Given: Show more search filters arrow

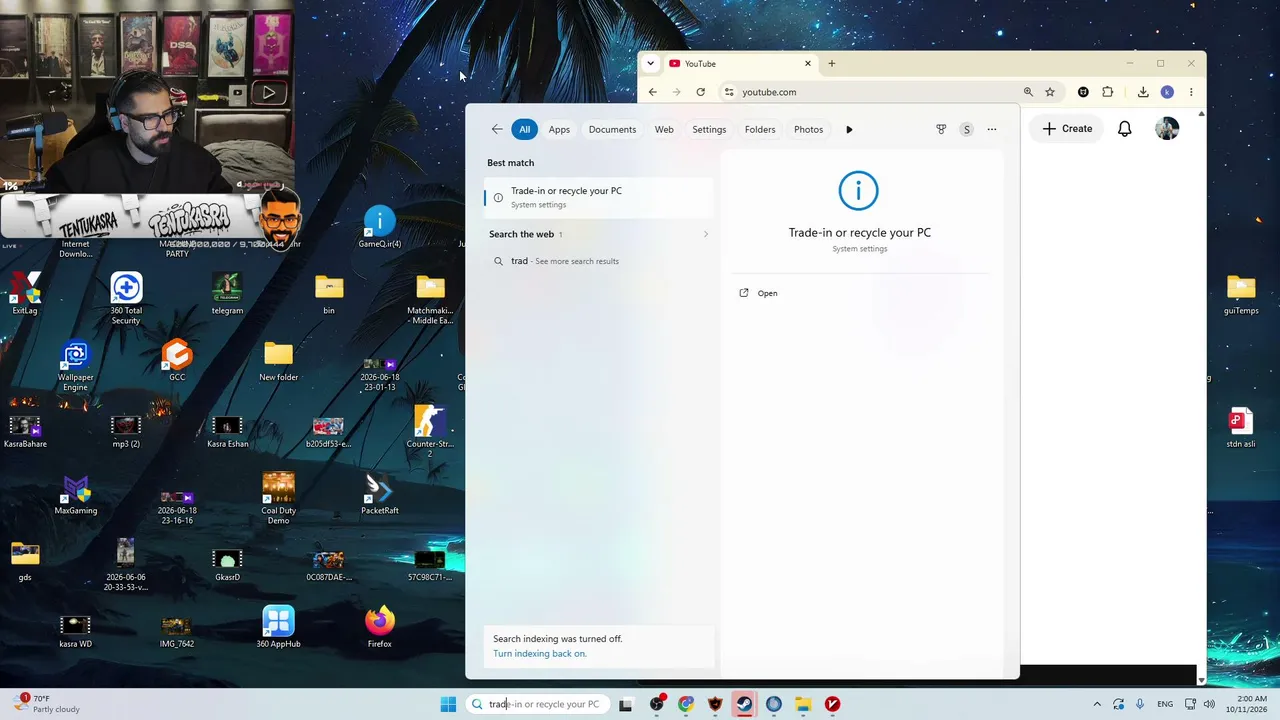Looking at the screenshot, I should (x=849, y=129).
